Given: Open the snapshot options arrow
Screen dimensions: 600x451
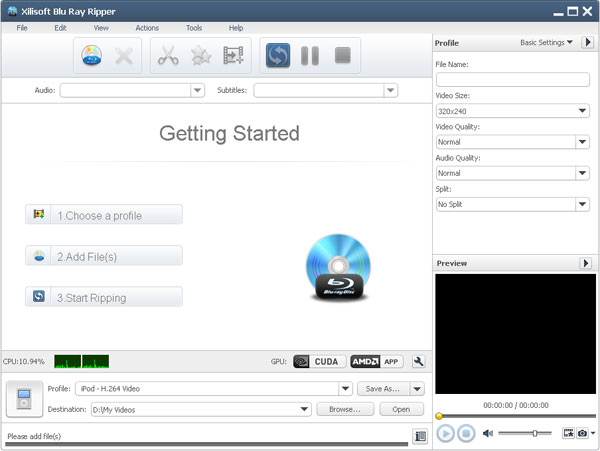Looking at the screenshot, I should click(593, 433).
